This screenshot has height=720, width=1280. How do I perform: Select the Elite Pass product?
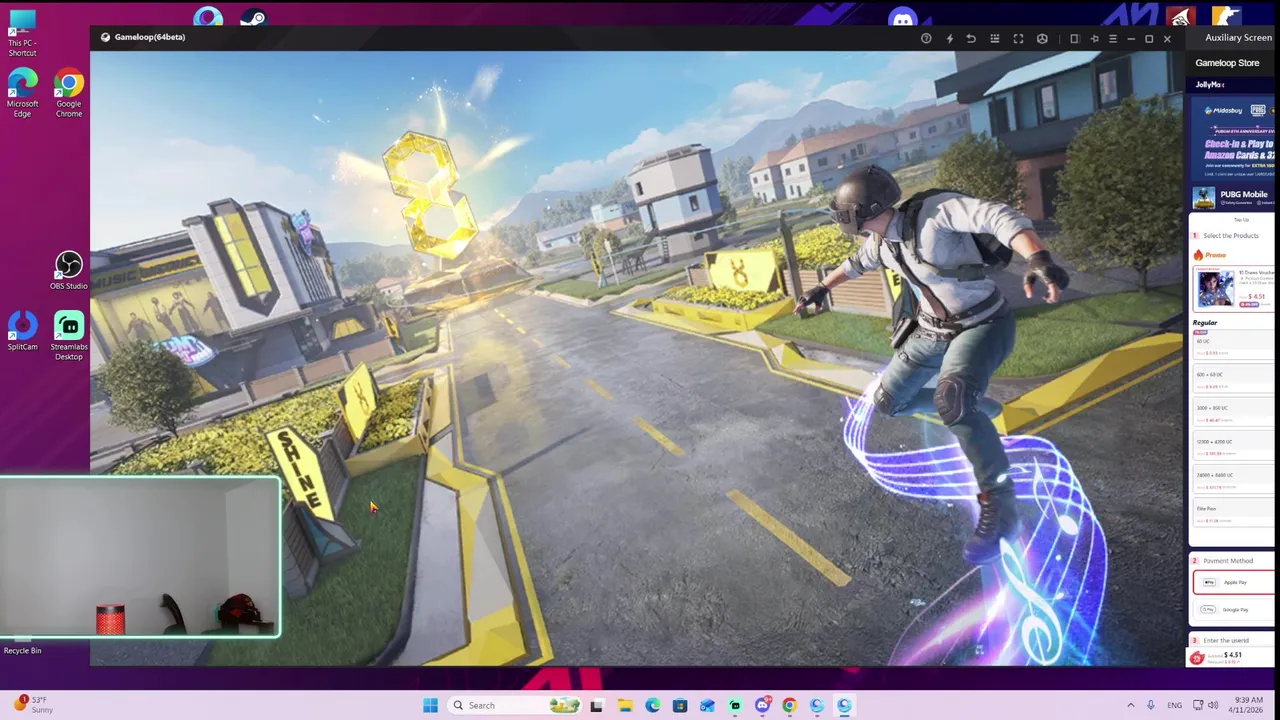coord(1232,514)
